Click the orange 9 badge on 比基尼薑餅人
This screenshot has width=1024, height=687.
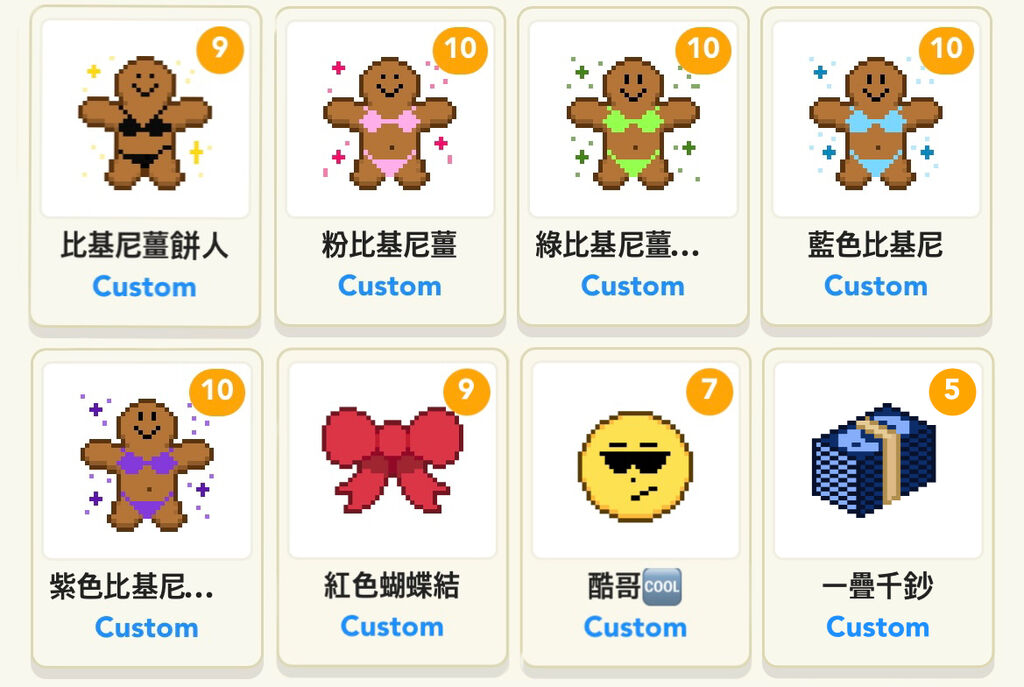(x=220, y=49)
